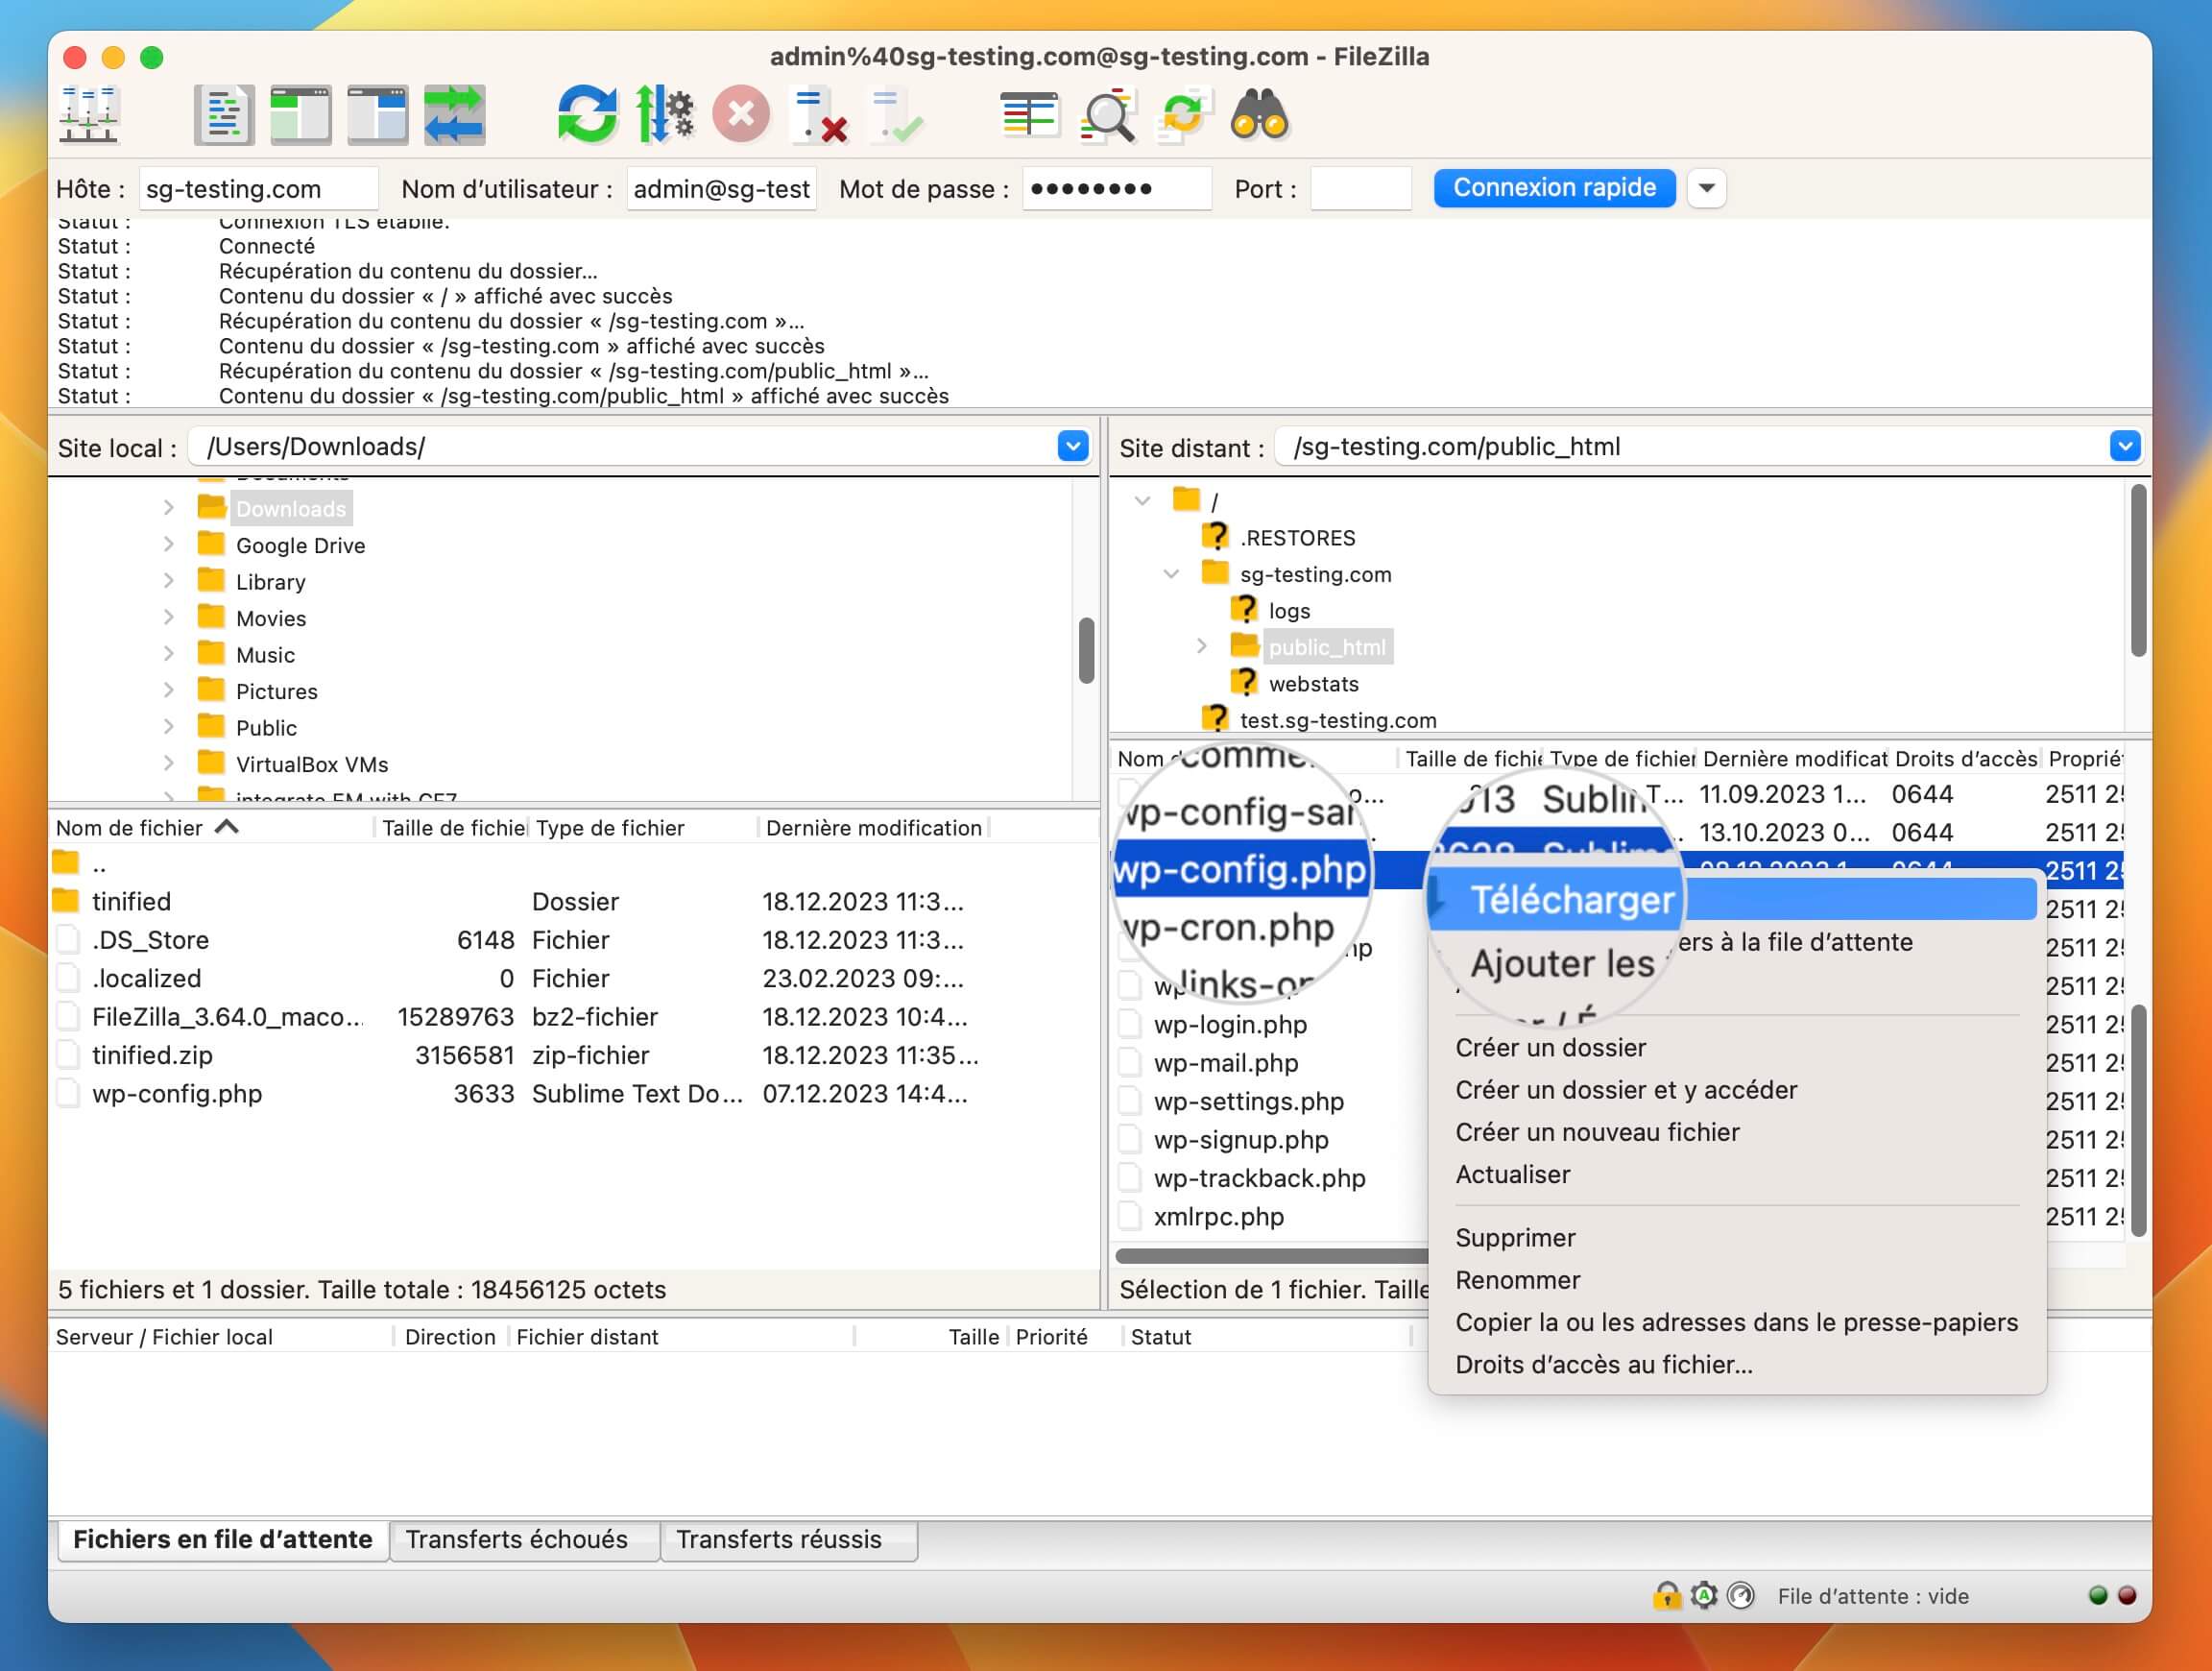
Task: Click the Port input field
Action: pos(1360,188)
